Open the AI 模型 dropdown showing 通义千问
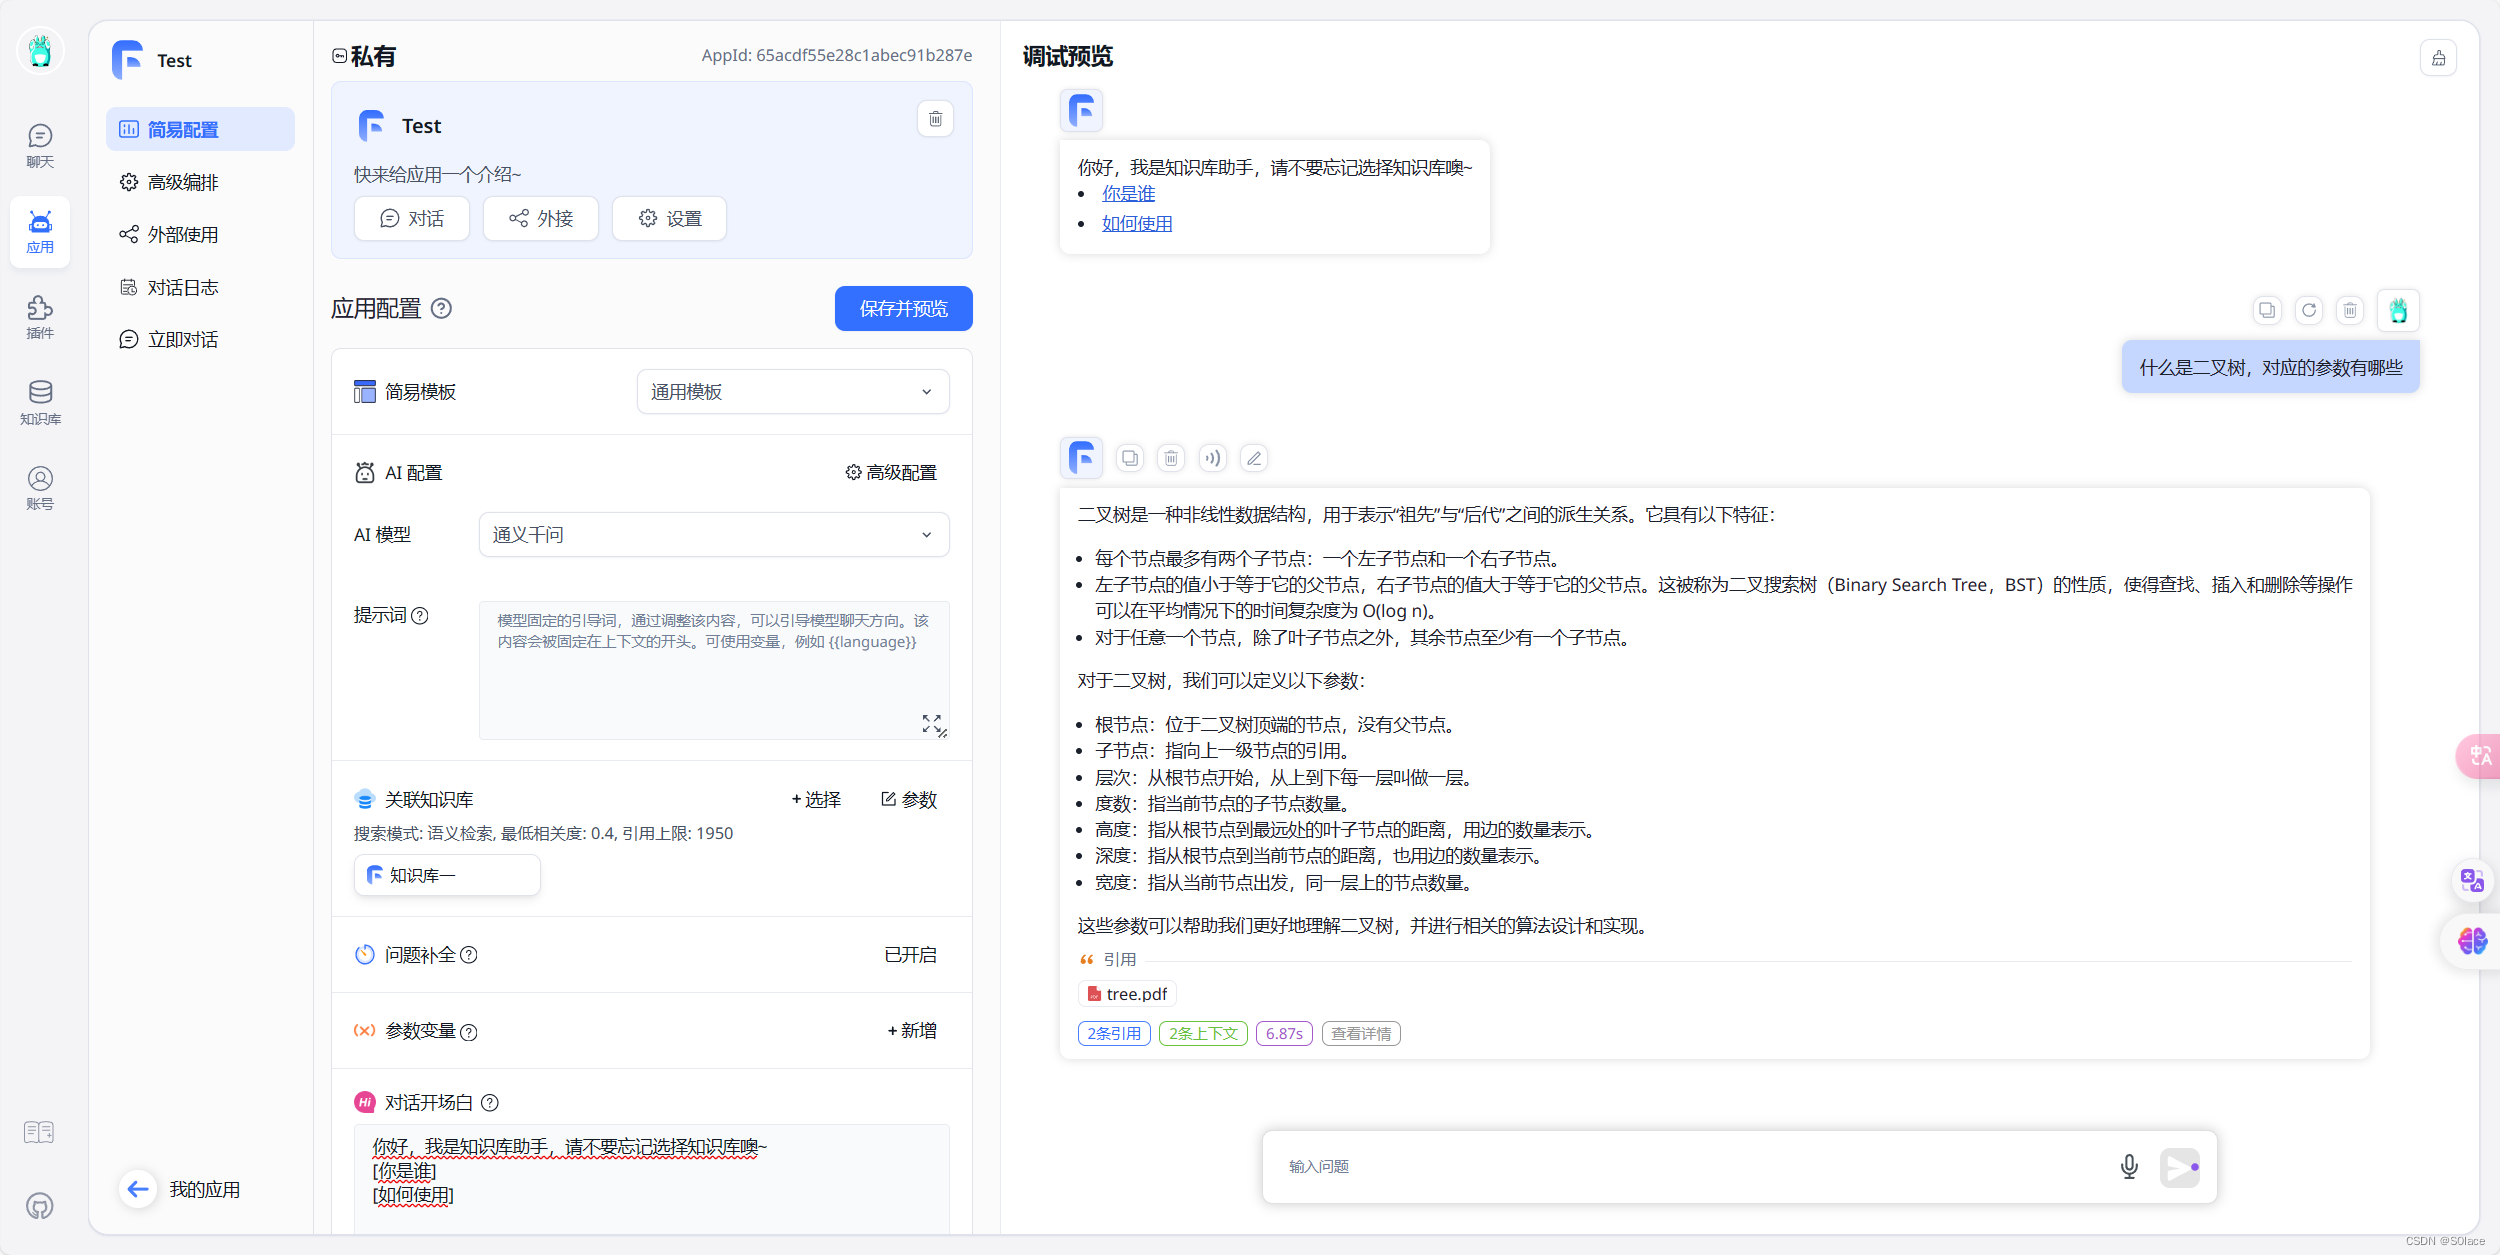The width and height of the screenshot is (2500, 1255). click(x=714, y=535)
